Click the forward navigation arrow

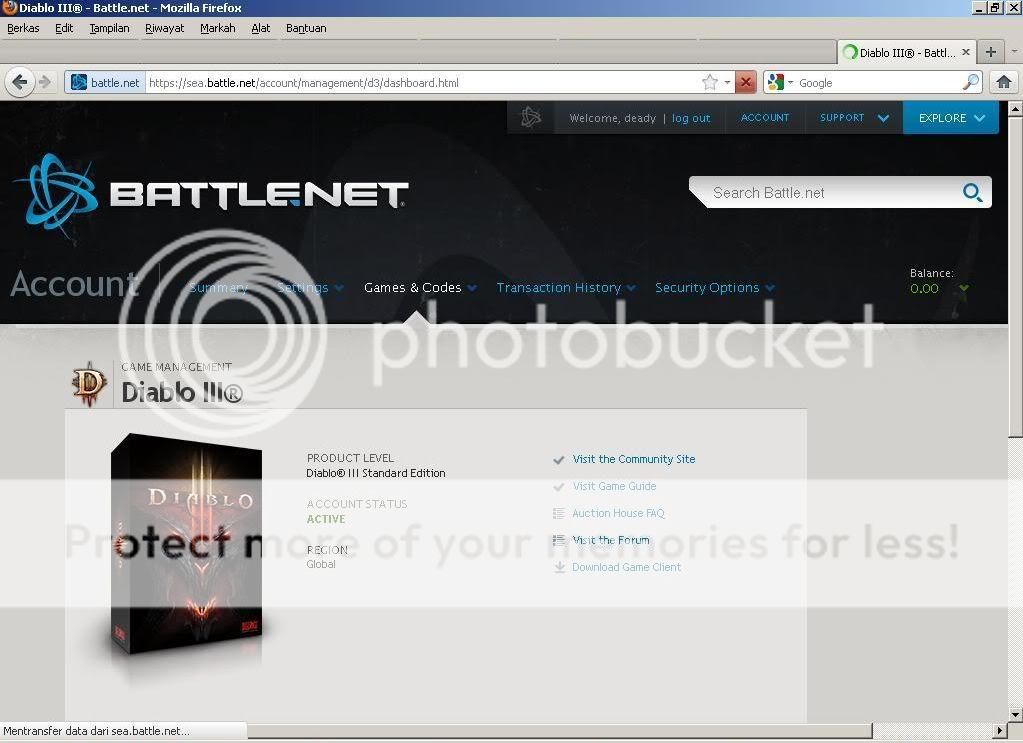(x=44, y=83)
